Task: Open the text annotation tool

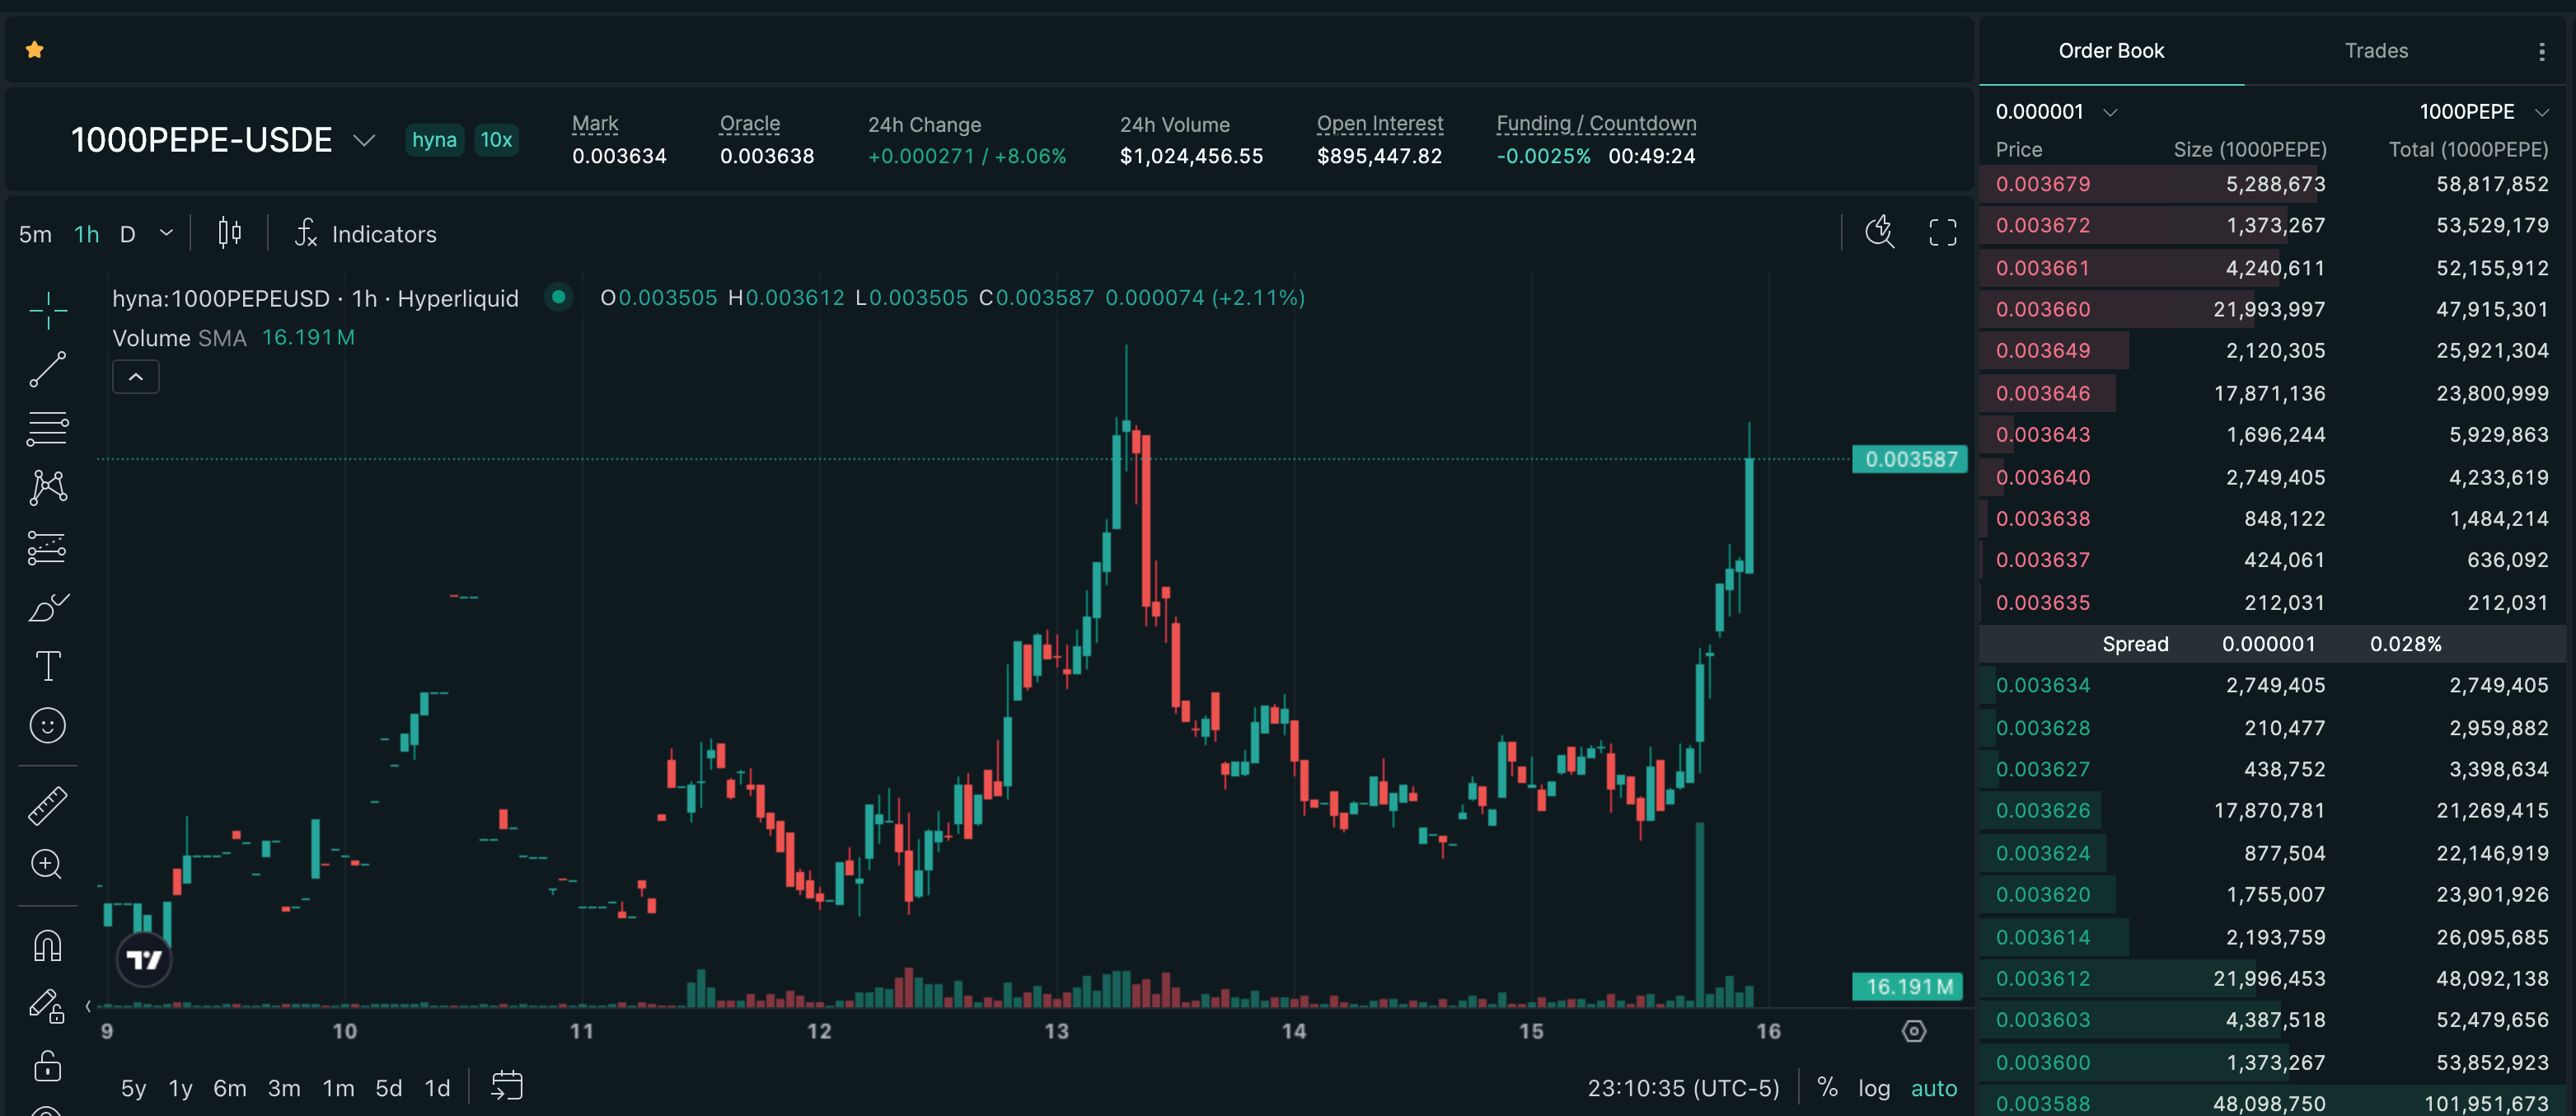Action: pyautogui.click(x=47, y=666)
